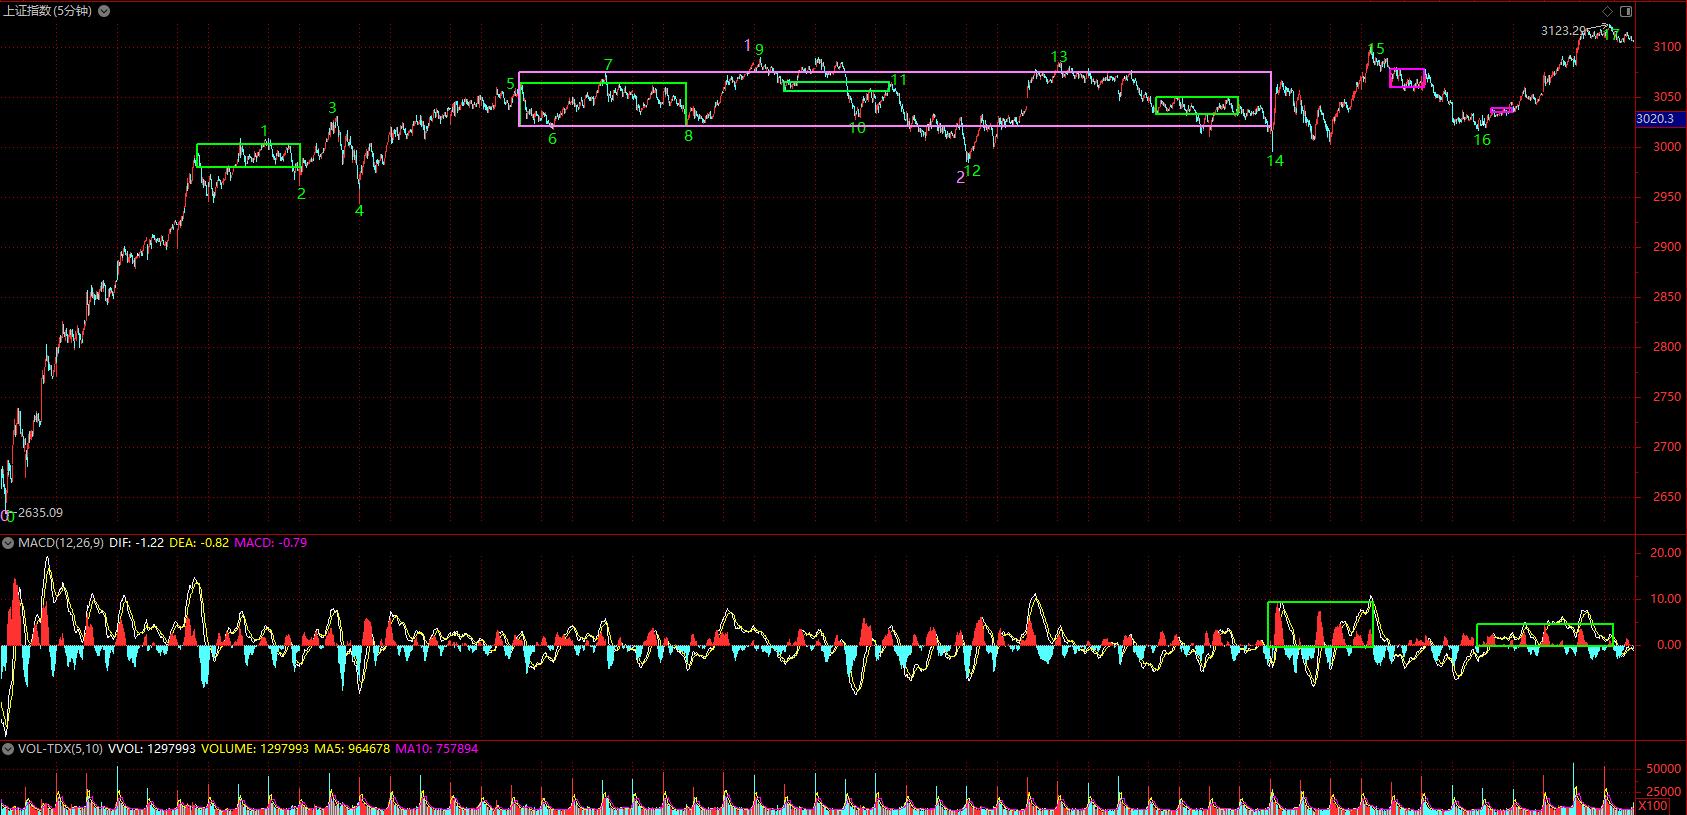Screen dimensions: 1687x815
Task: Select the 上证指数 (5分钟) chart title
Action: 48,11
